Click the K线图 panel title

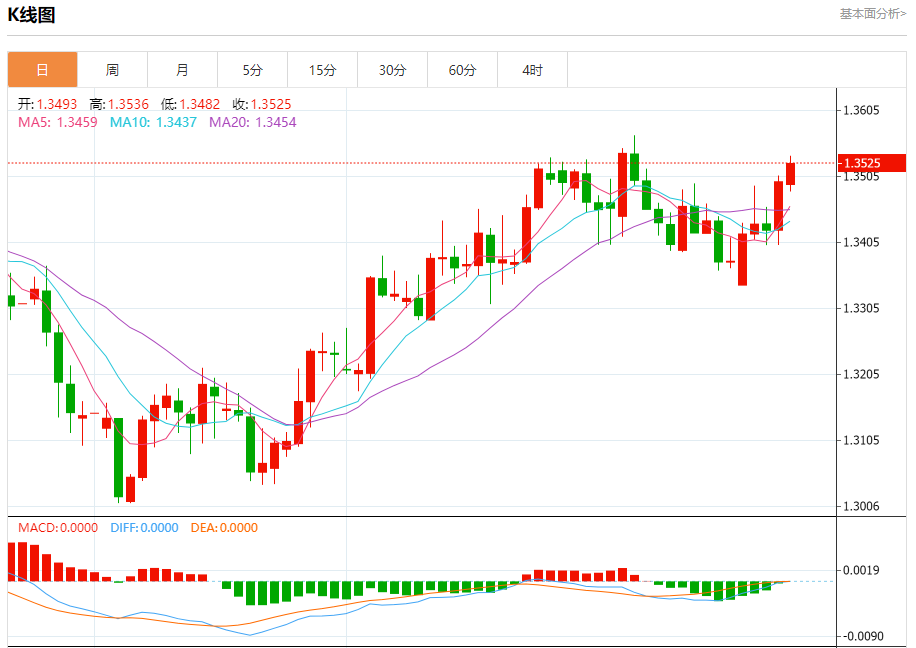click(32, 15)
